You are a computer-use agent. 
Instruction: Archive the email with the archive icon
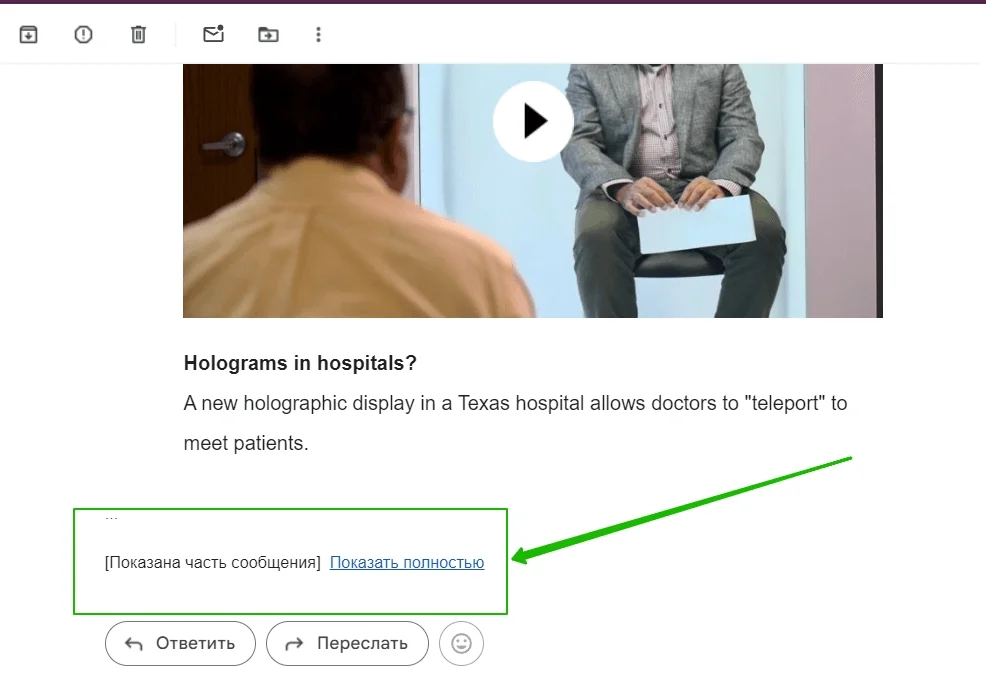click(x=28, y=35)
